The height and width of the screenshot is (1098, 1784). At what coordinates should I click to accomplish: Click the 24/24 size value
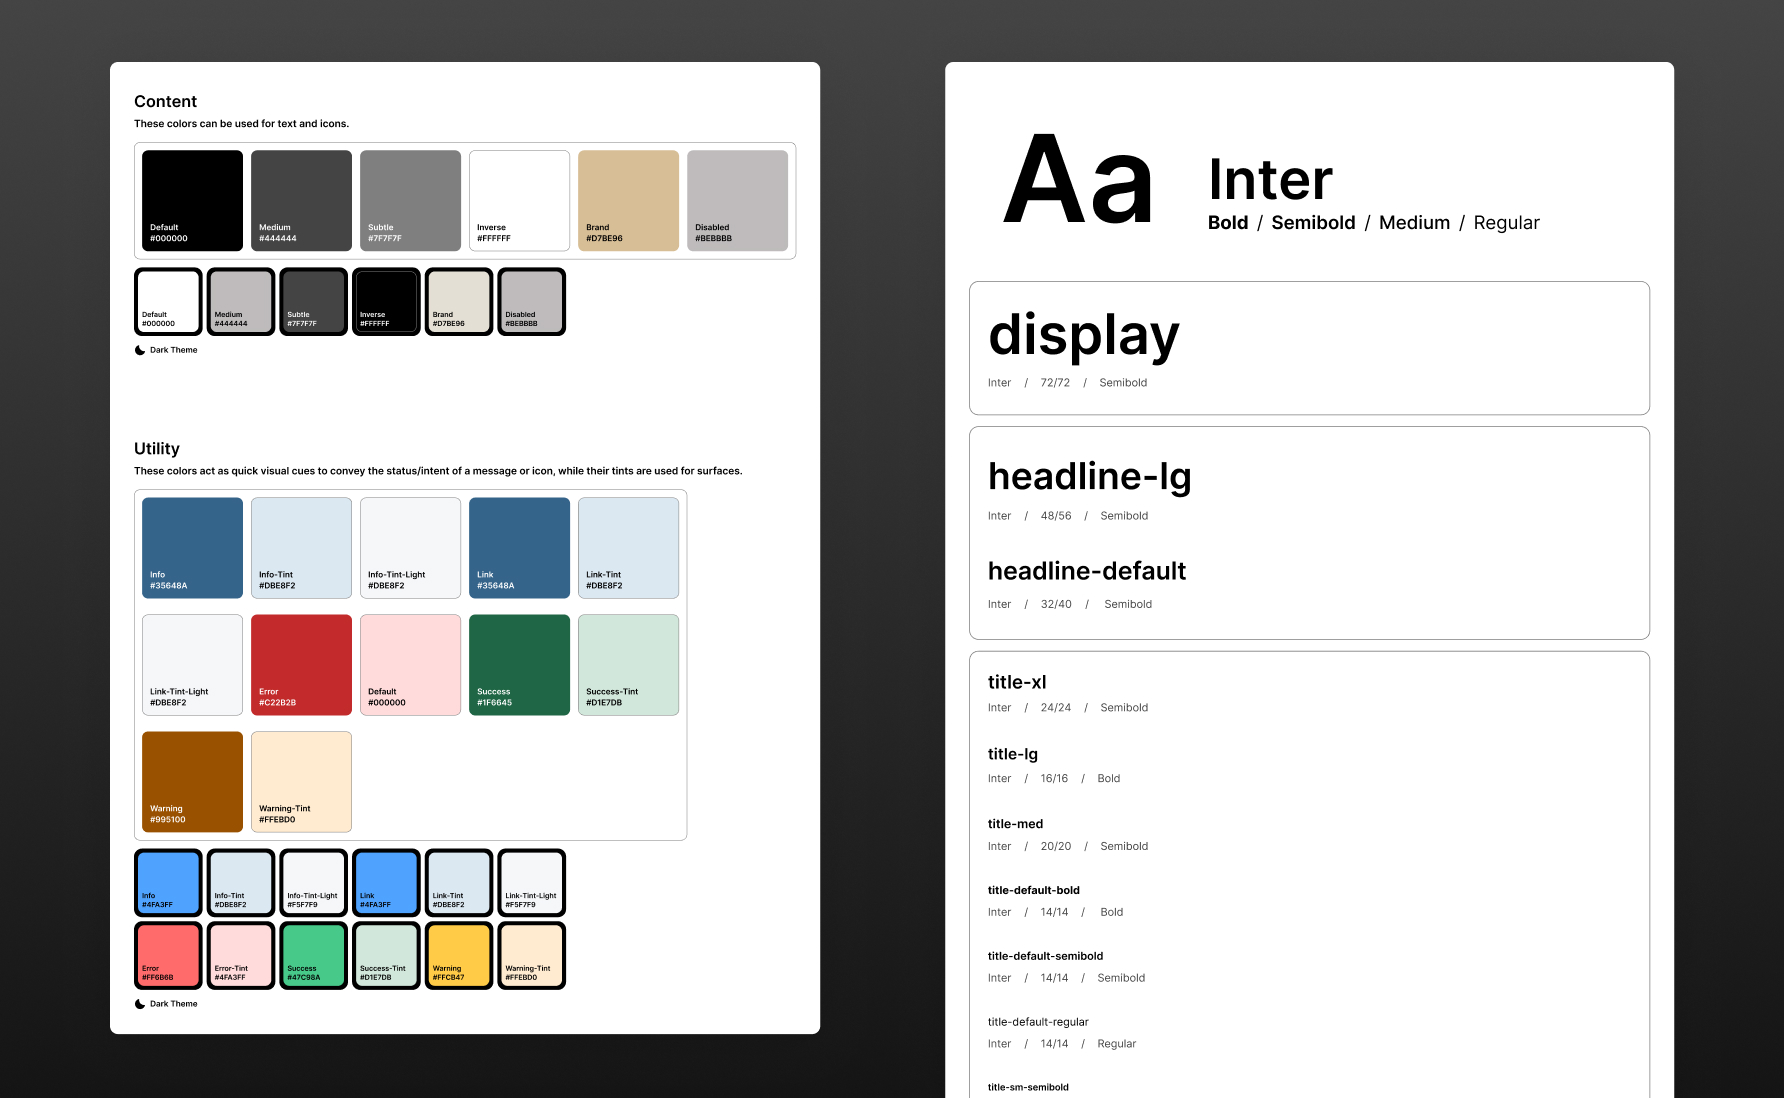[1056, 708]
